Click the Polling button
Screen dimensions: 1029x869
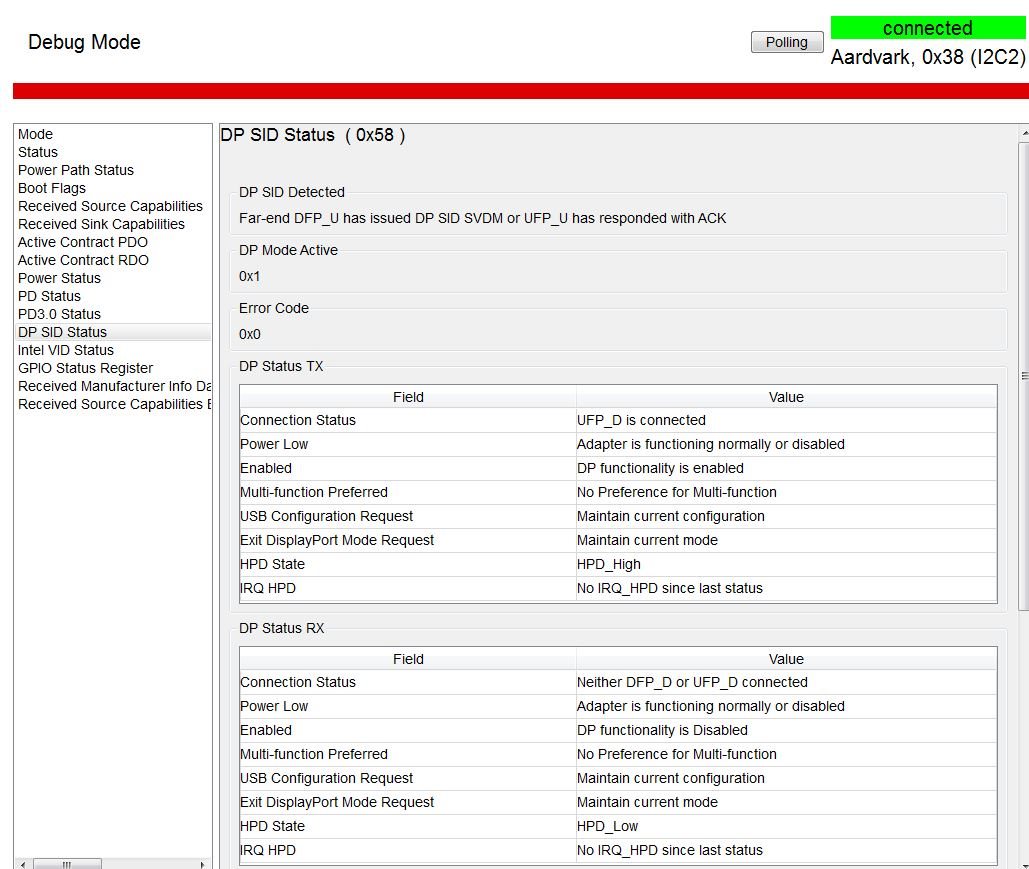pyautogui.click(x=787, y=42)
